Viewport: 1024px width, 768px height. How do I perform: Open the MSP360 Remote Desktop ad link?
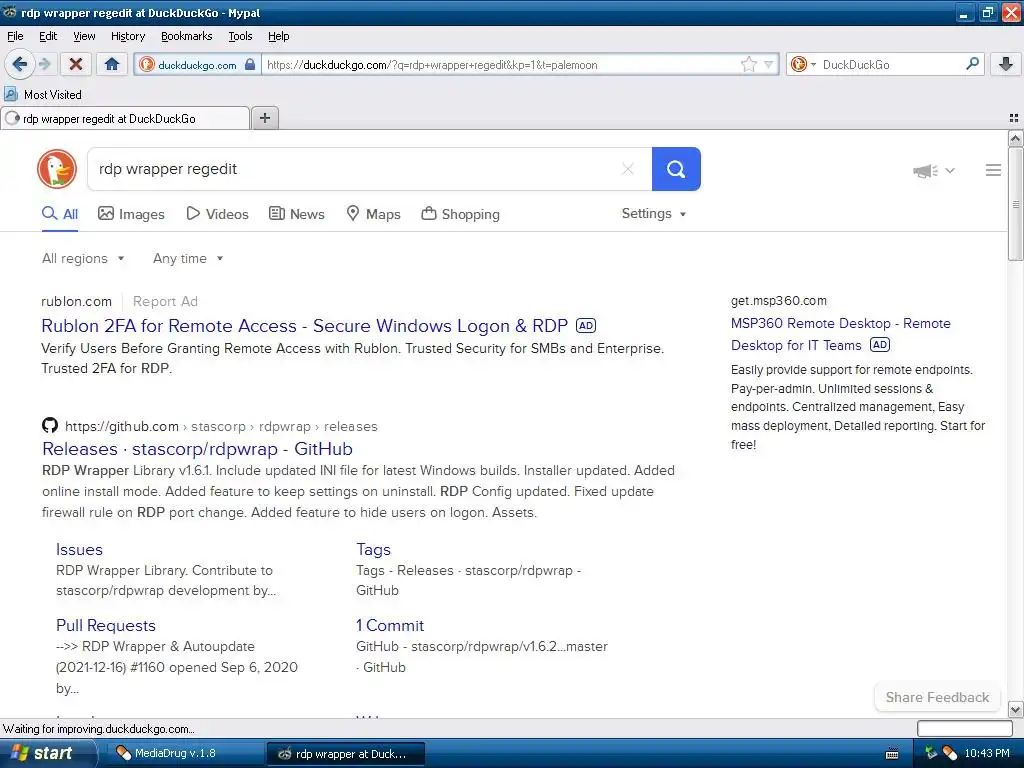pyautogui.click(x=840, y=334)
